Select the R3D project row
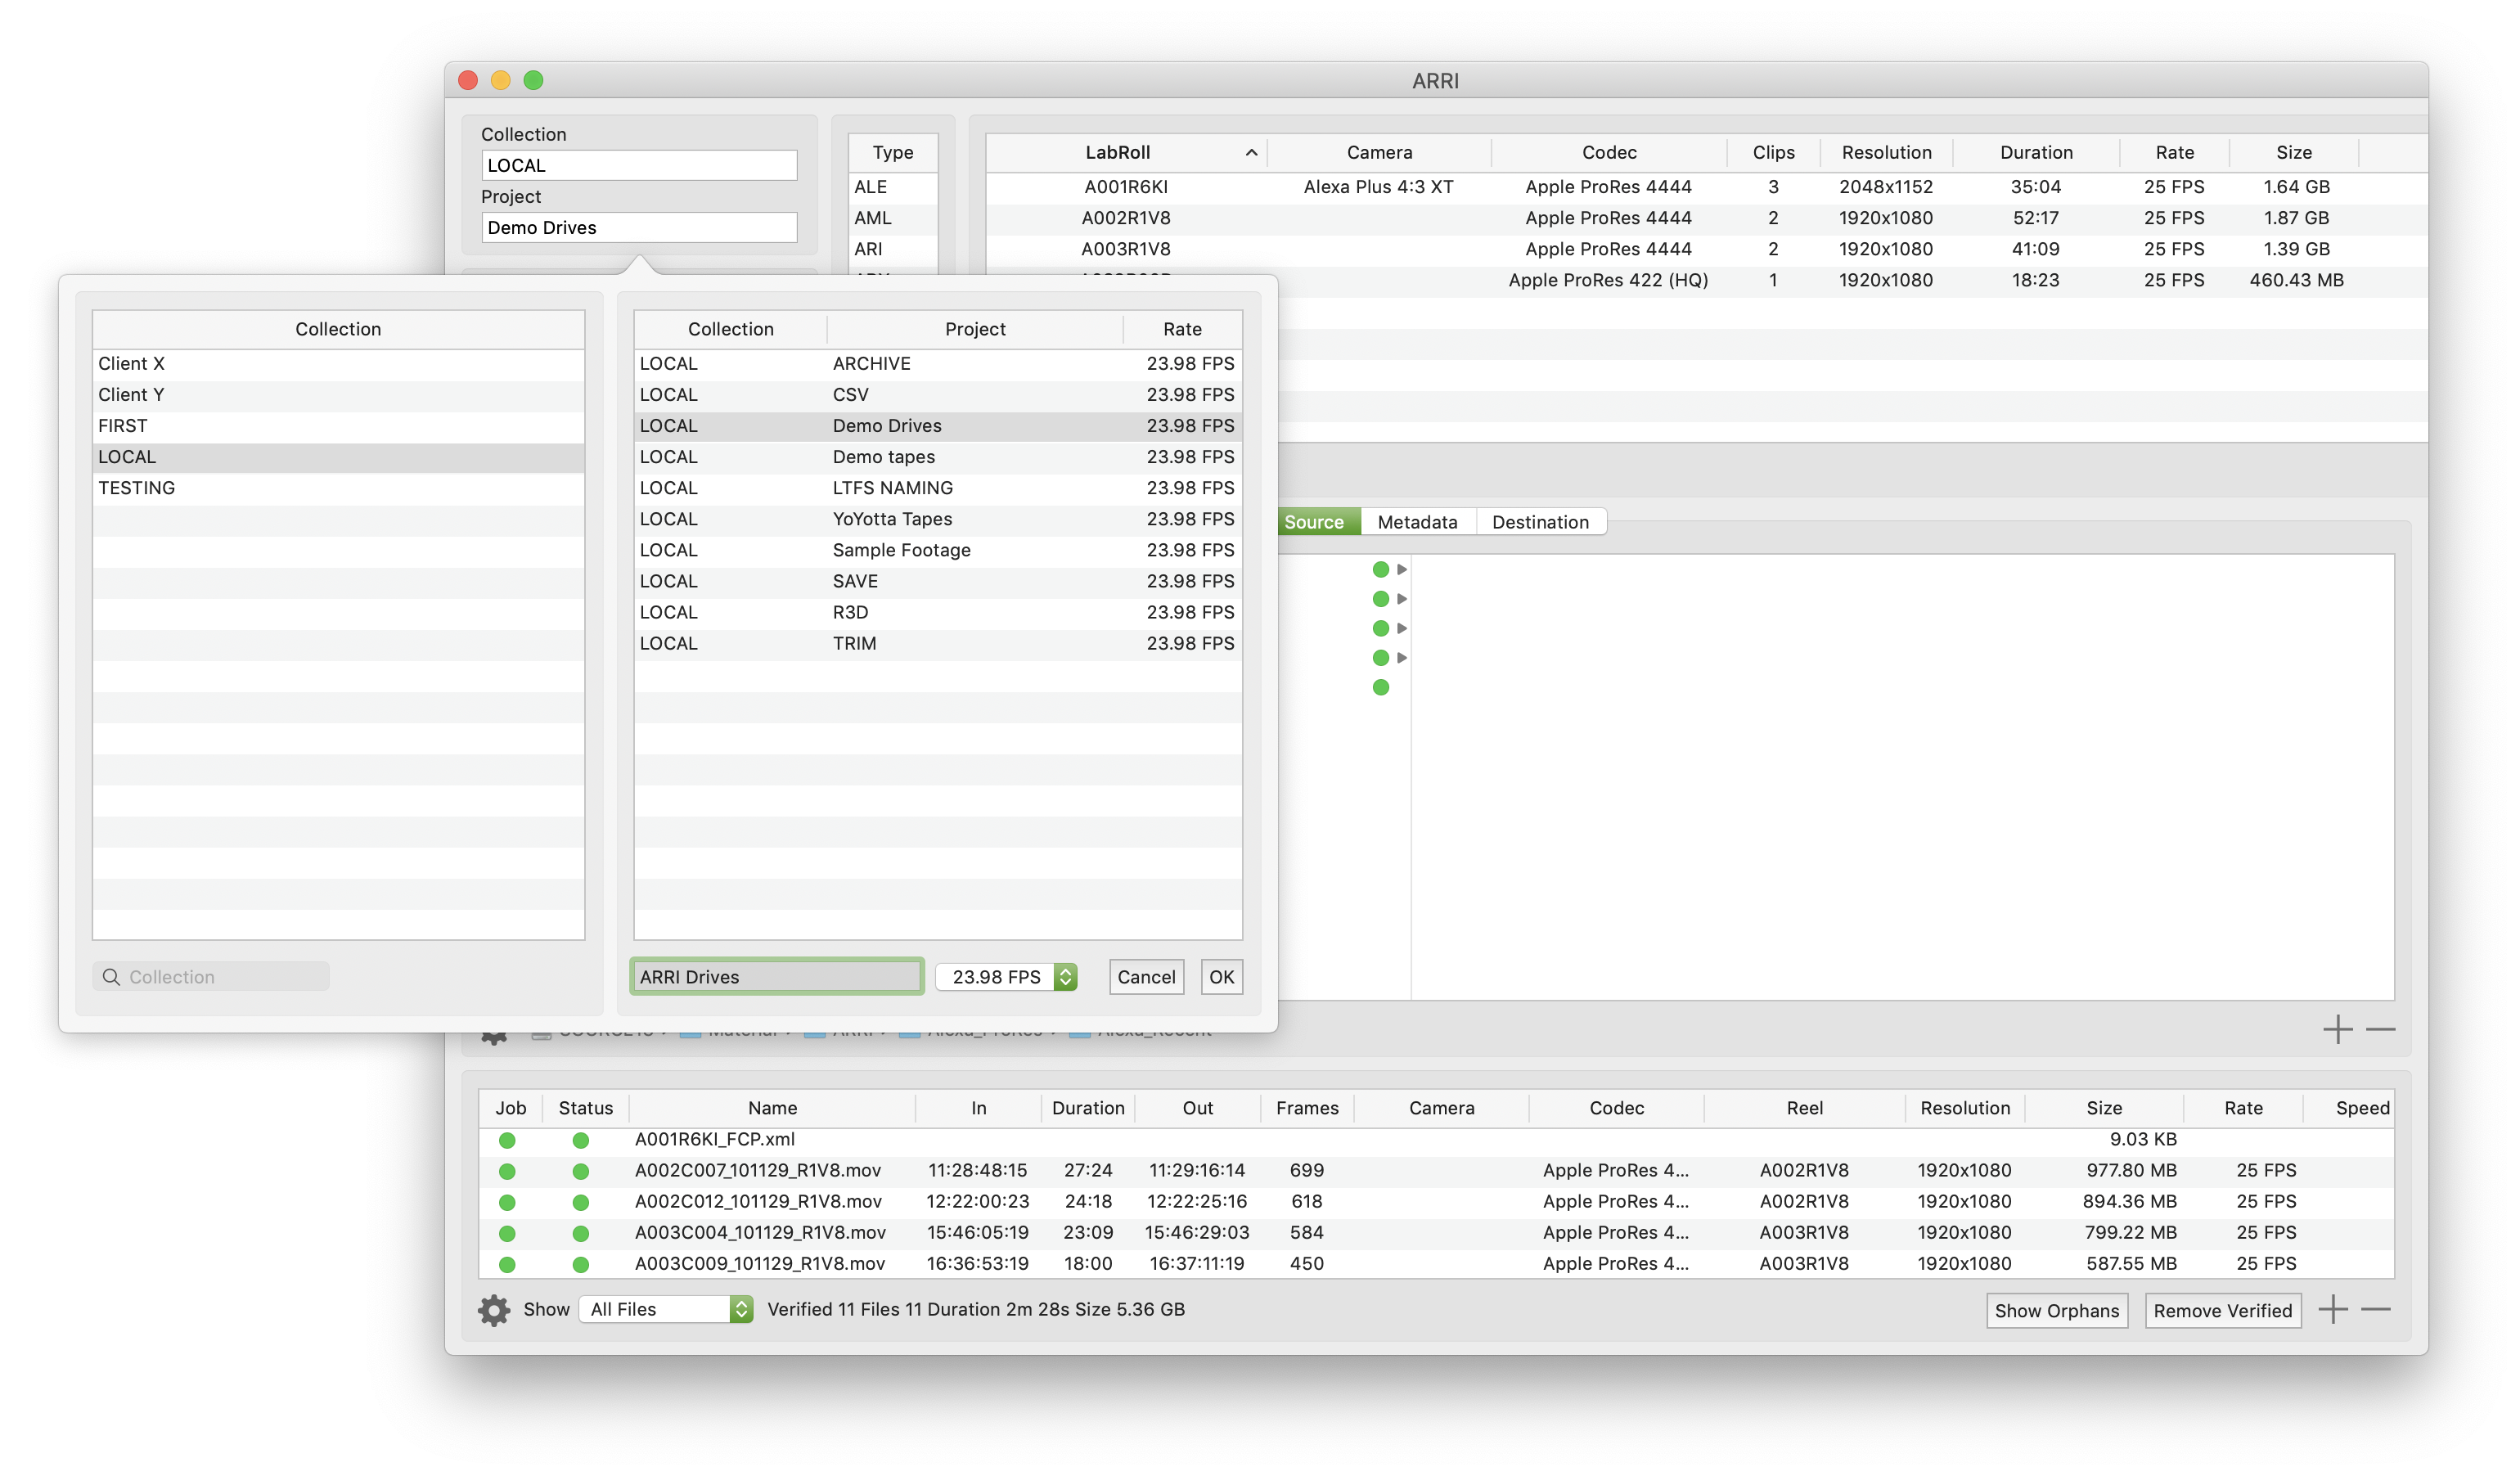 938,612
